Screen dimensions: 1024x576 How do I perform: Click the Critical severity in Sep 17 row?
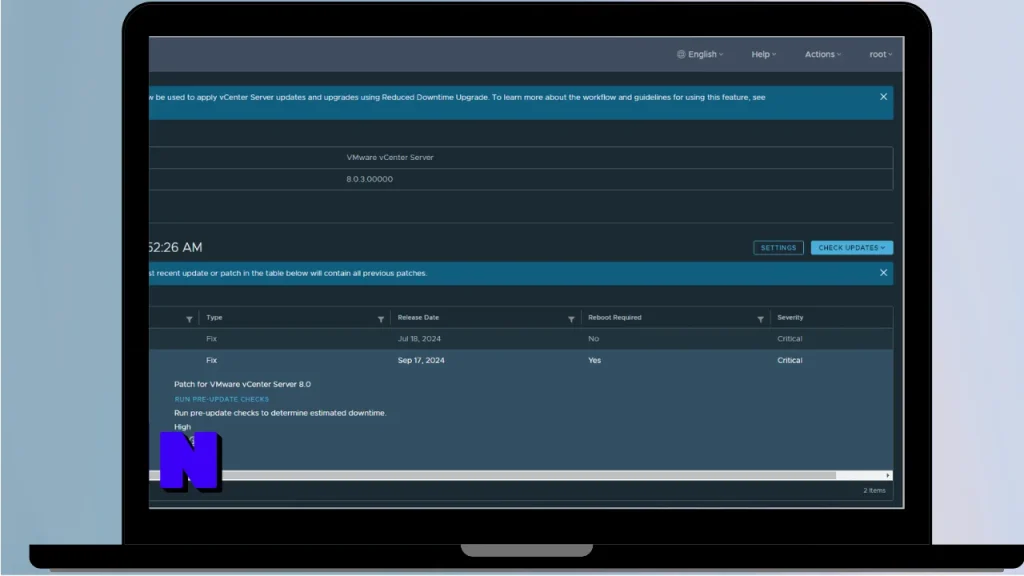point(790,360)
